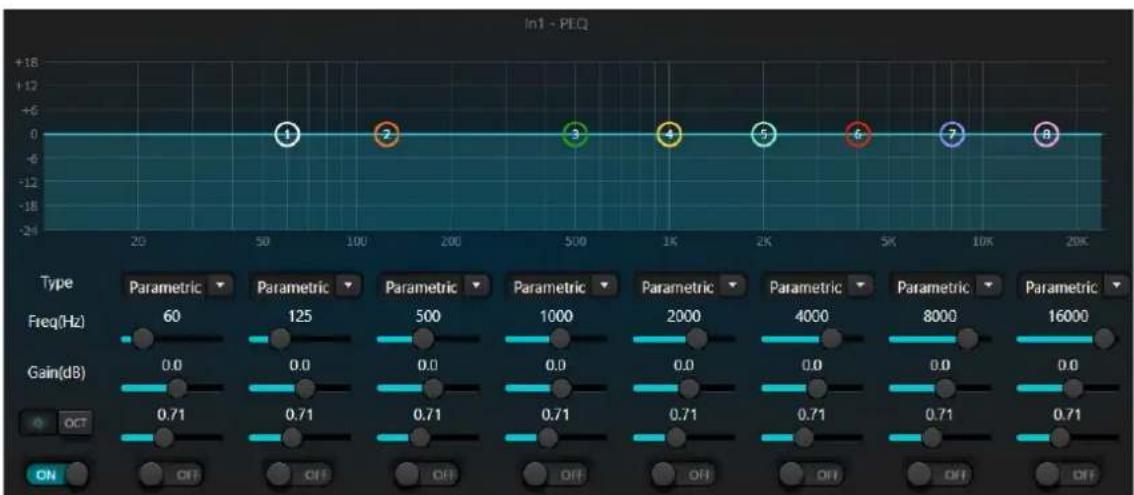This screenshot has width=1134, height=495.
Task: Enable the OFF switch under the 2000 Hz band
Action: (683, 475)
